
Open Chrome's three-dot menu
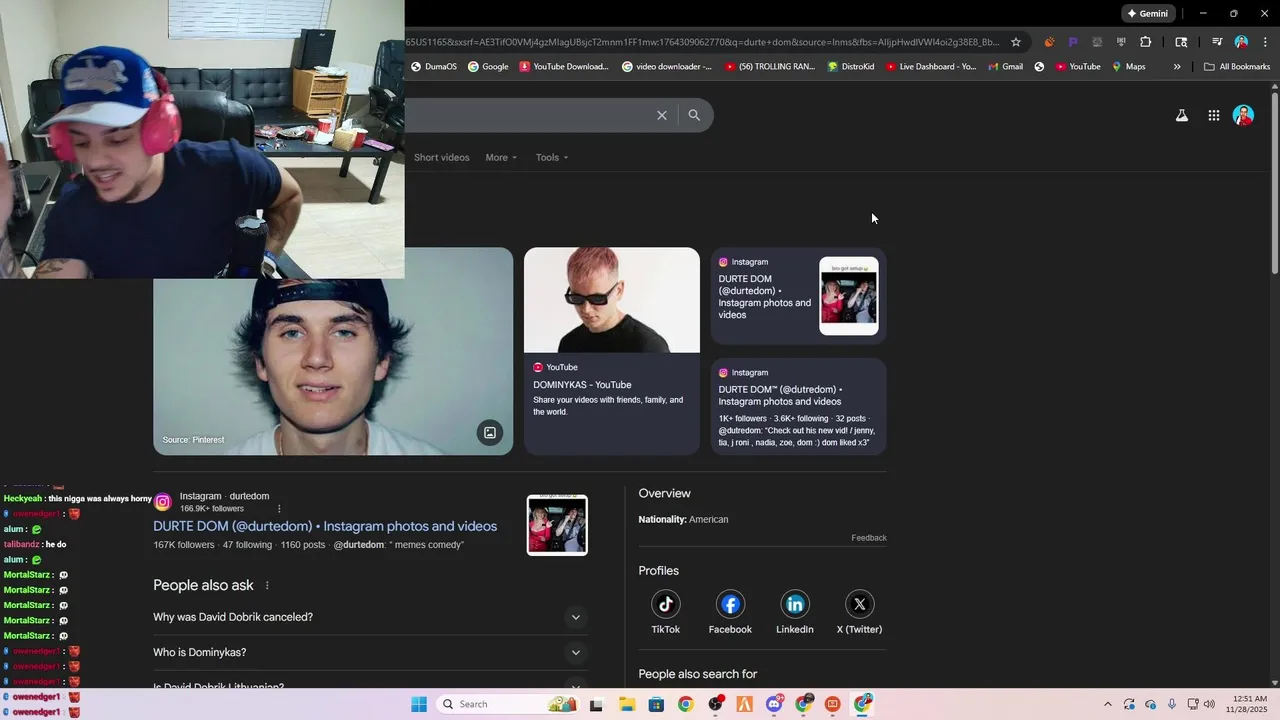point(1264,42)
